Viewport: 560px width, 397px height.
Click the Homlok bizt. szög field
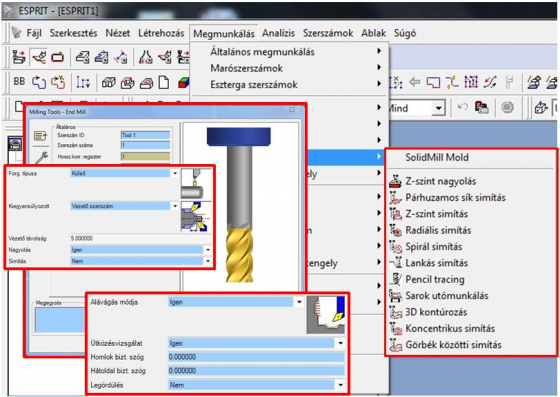pyautogui.click(x=256, y=357)
